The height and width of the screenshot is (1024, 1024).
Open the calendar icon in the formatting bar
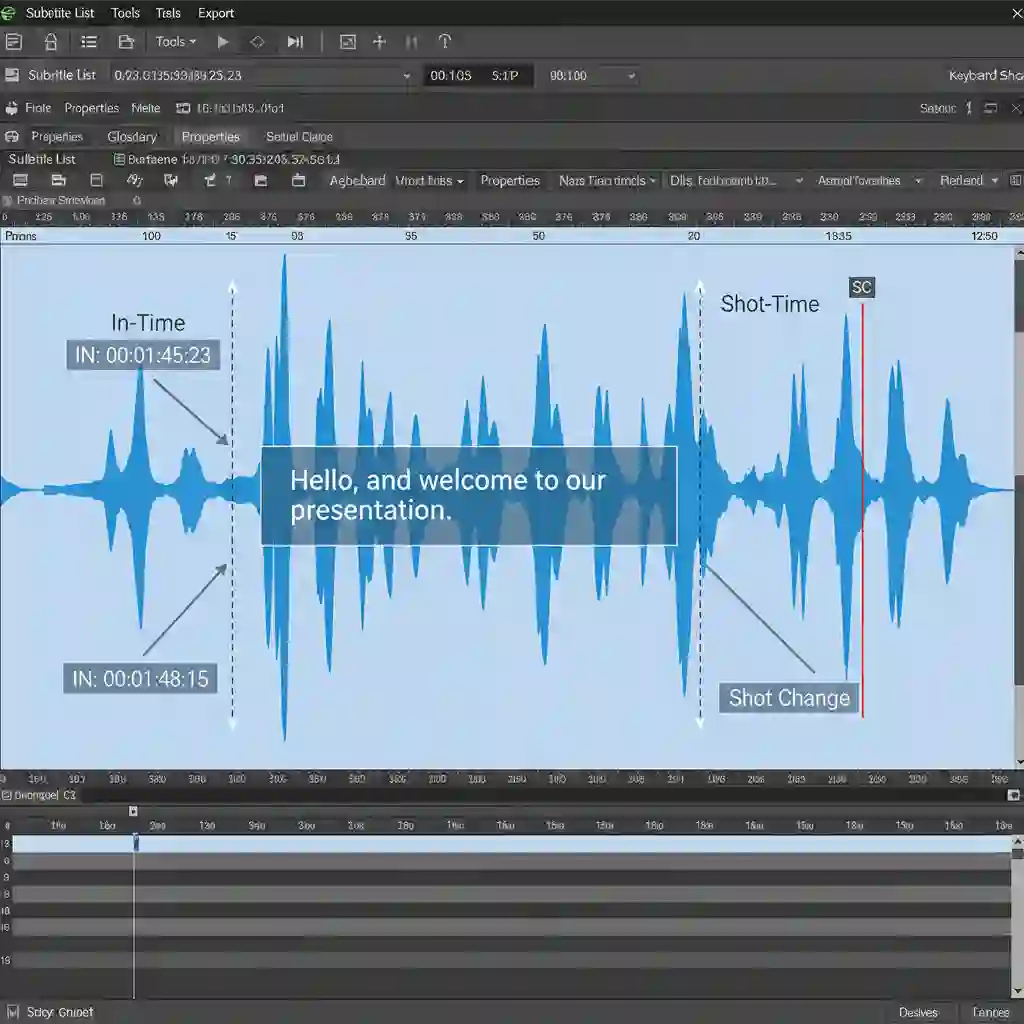pyautogui.click(x=298, y=181)
